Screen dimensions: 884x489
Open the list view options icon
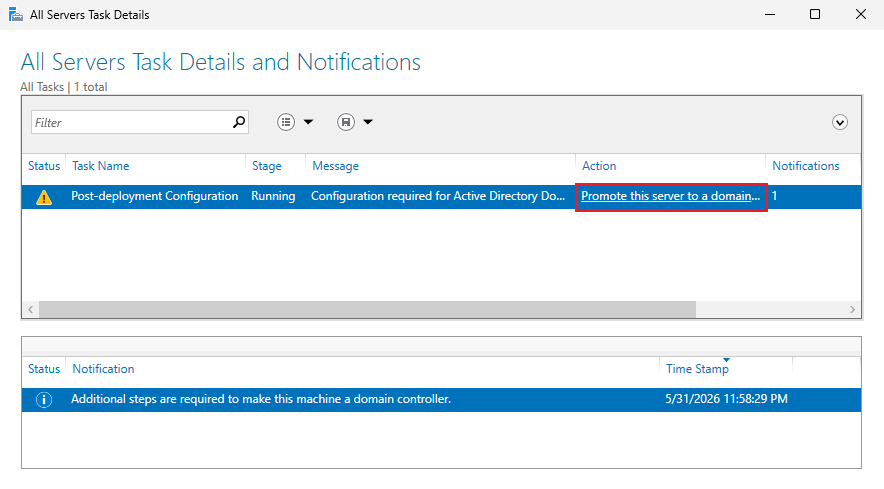click(286, 122)
